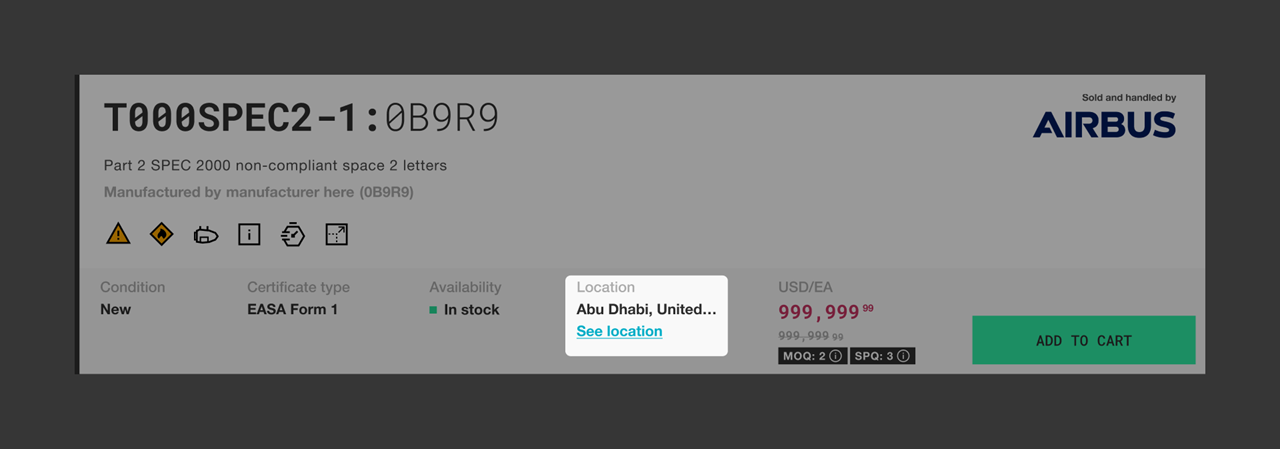The image size is (1280, 449).
Task: Click the part description text
Action: [275, 165]
